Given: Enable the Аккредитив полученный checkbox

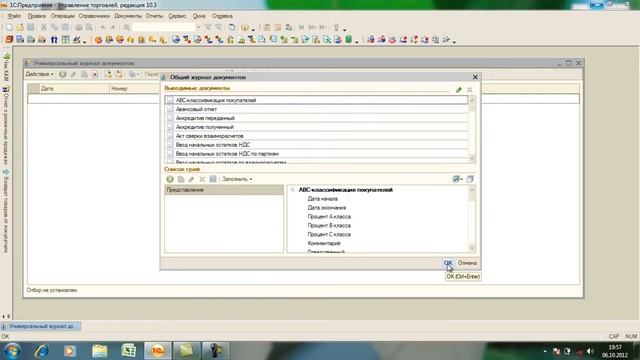Looking at the screenshot, I should click(170, 127).
